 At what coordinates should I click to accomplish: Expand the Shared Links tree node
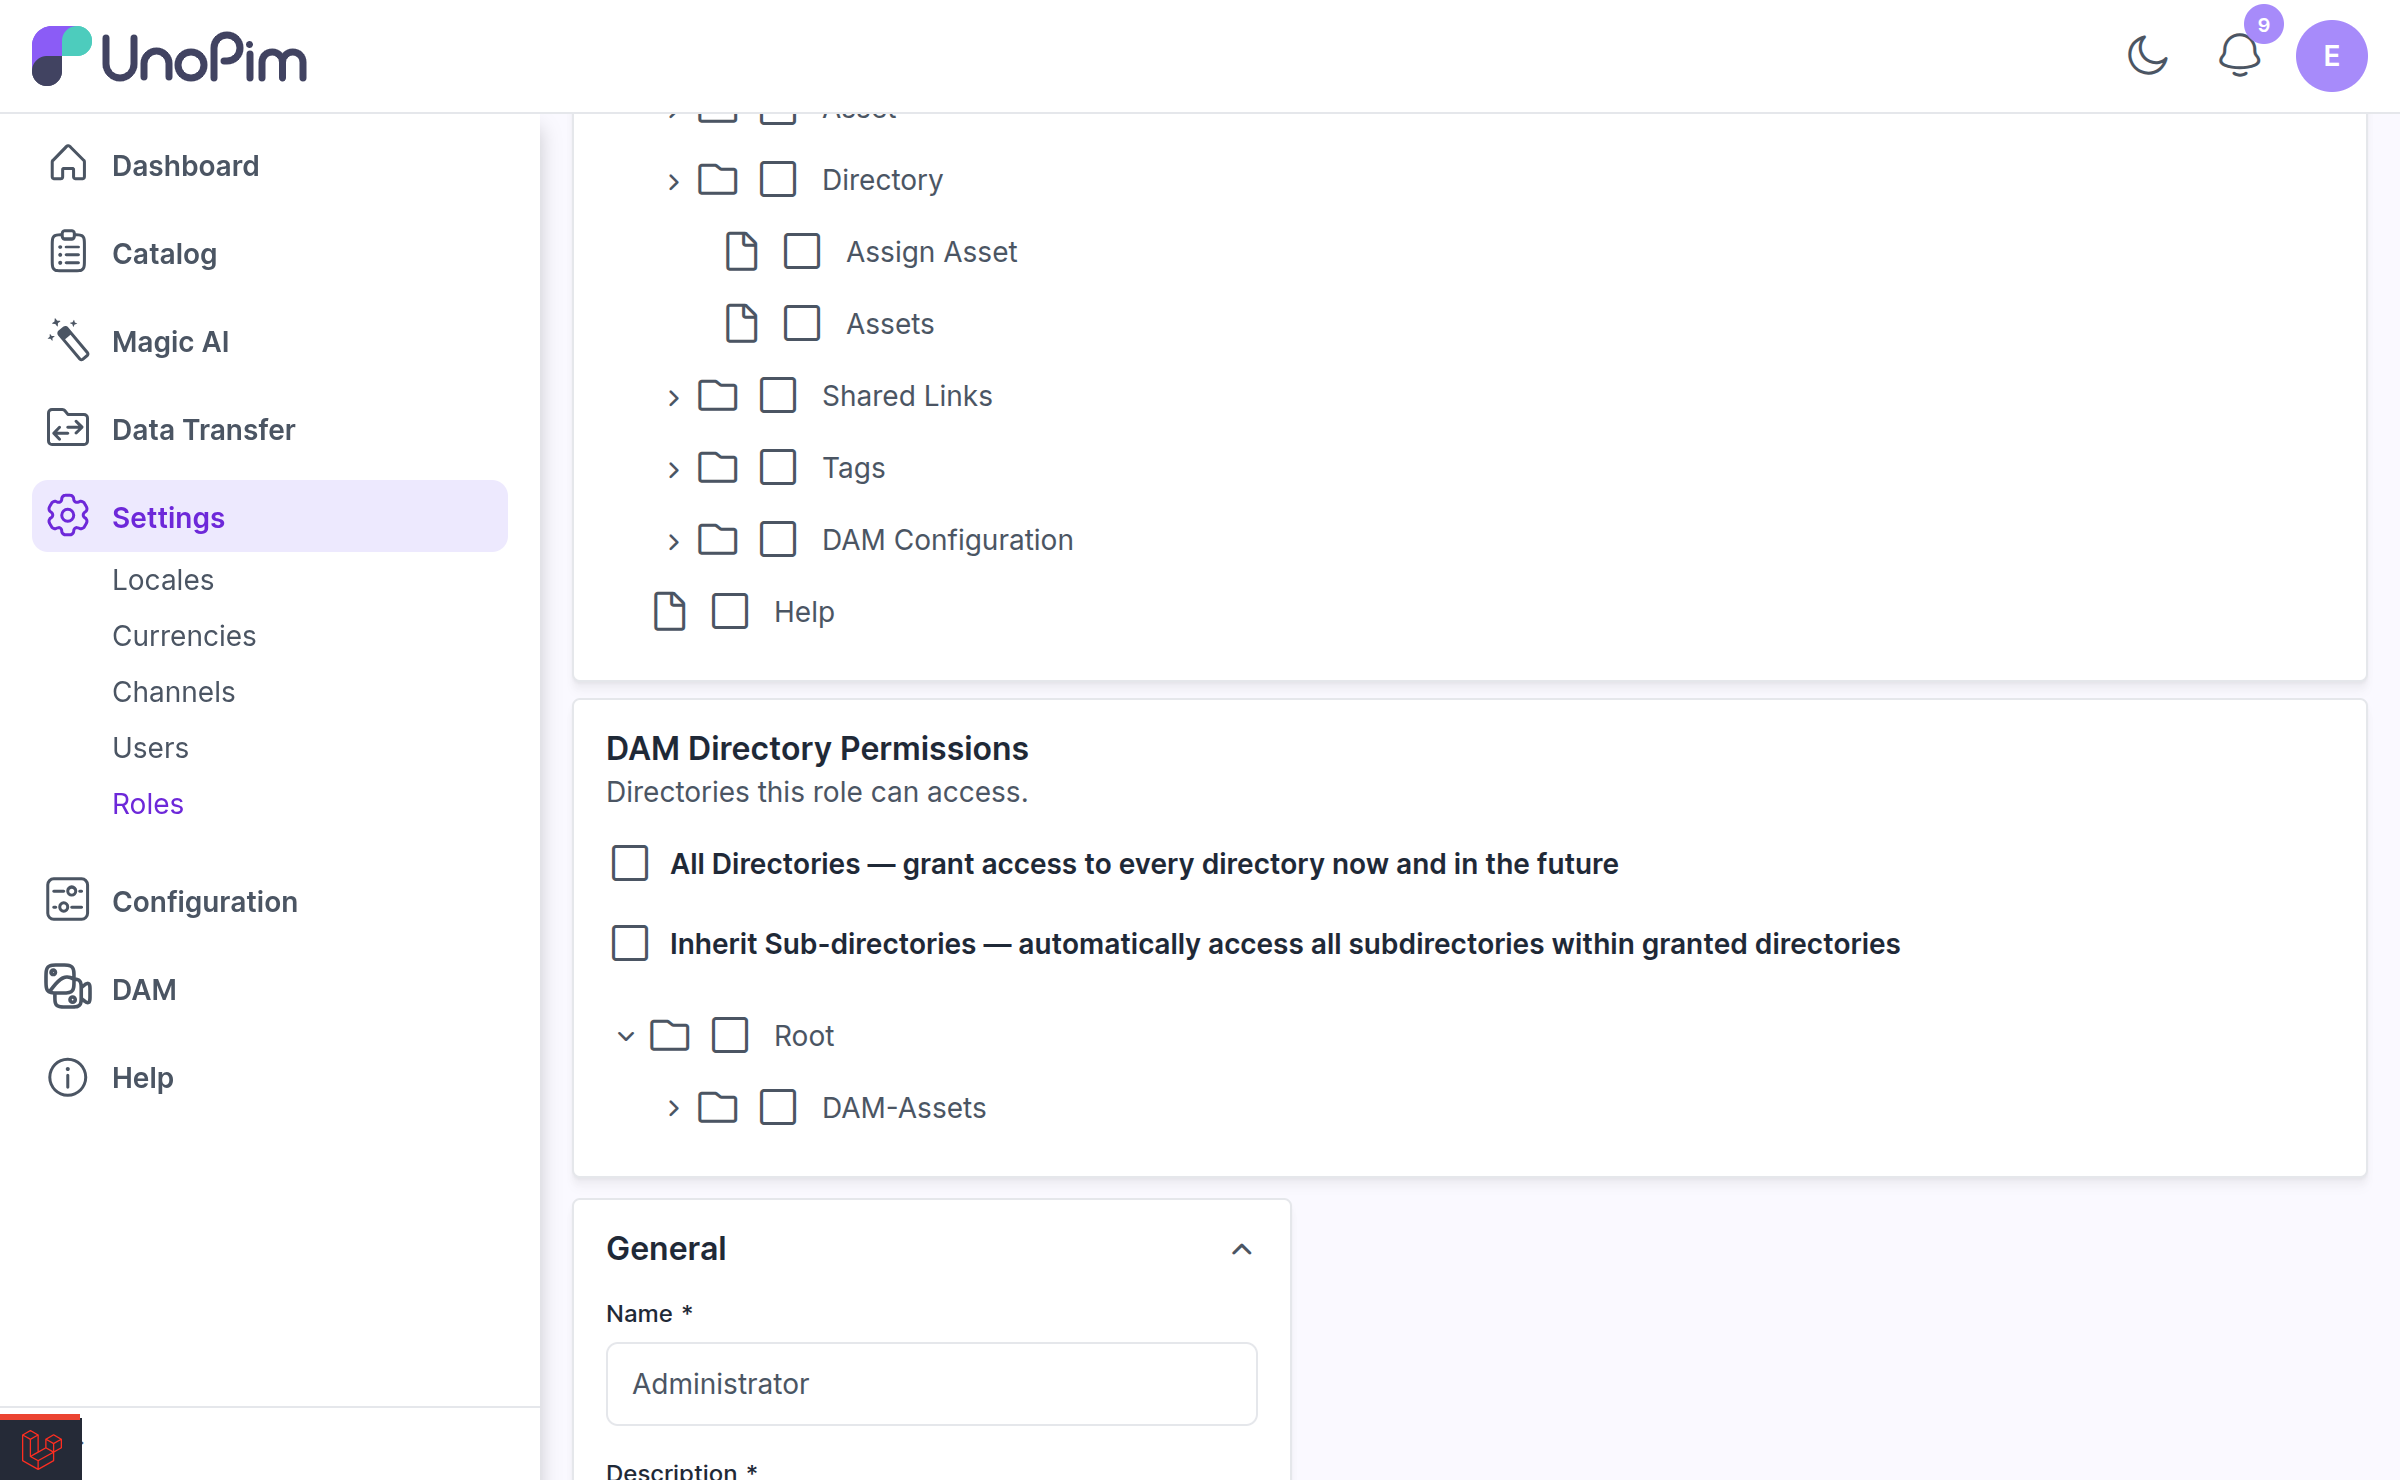tap(674, 397)
